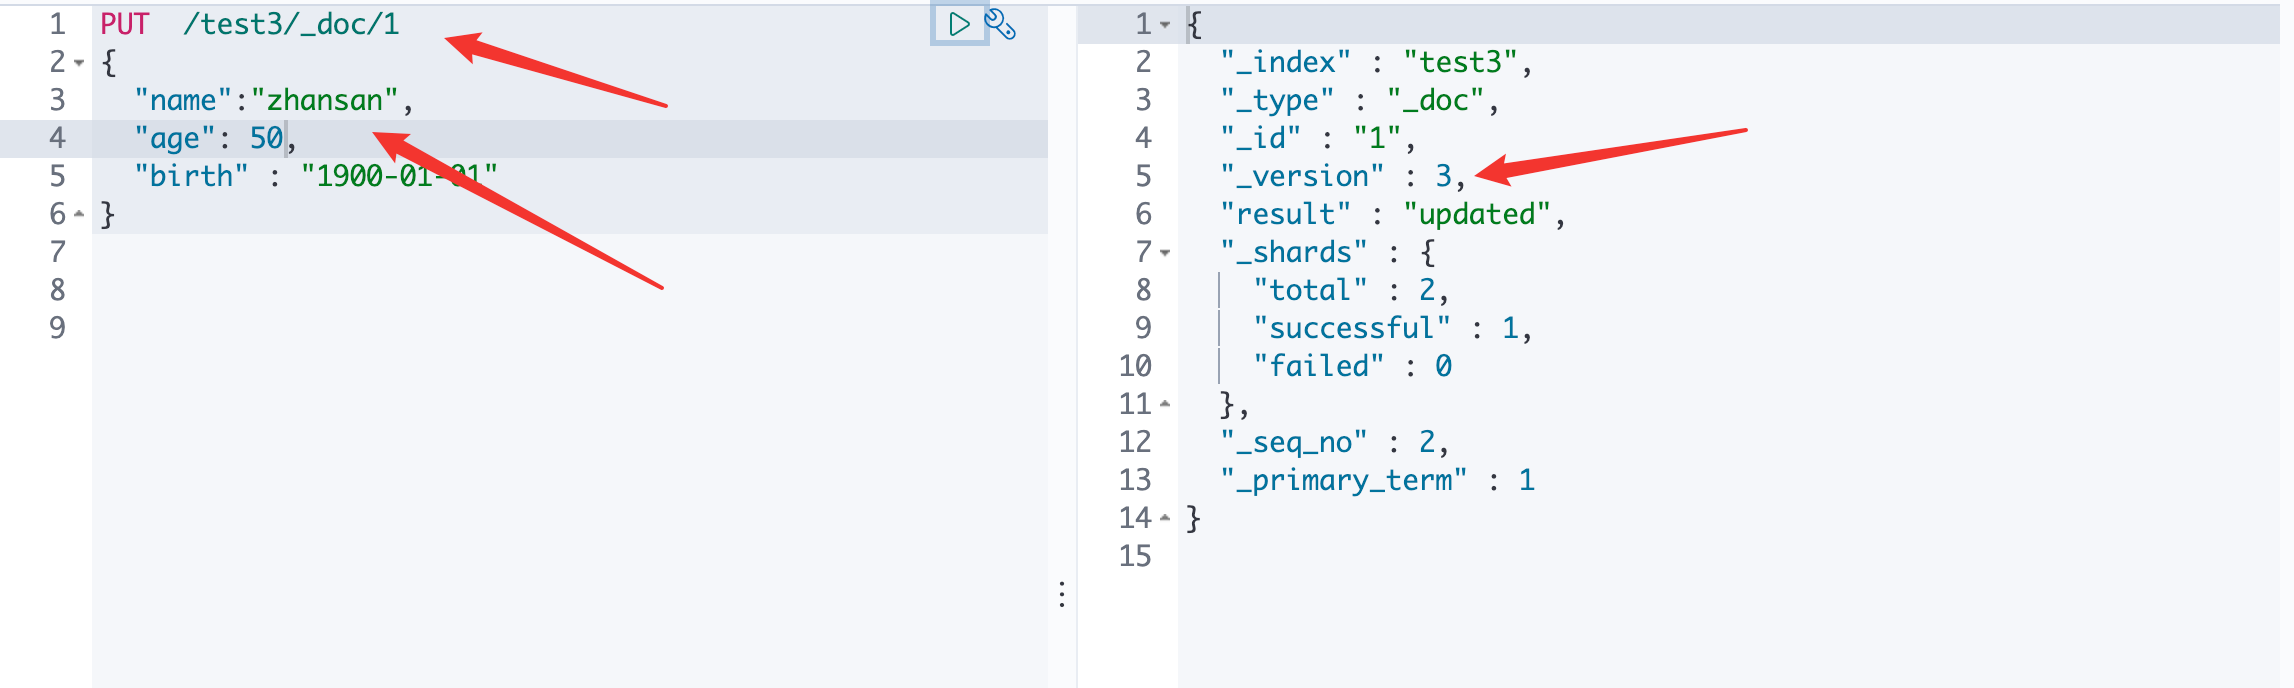Screen dimensions: 2294x688
Task: Click the "updated" result value
Action: 1477,214
